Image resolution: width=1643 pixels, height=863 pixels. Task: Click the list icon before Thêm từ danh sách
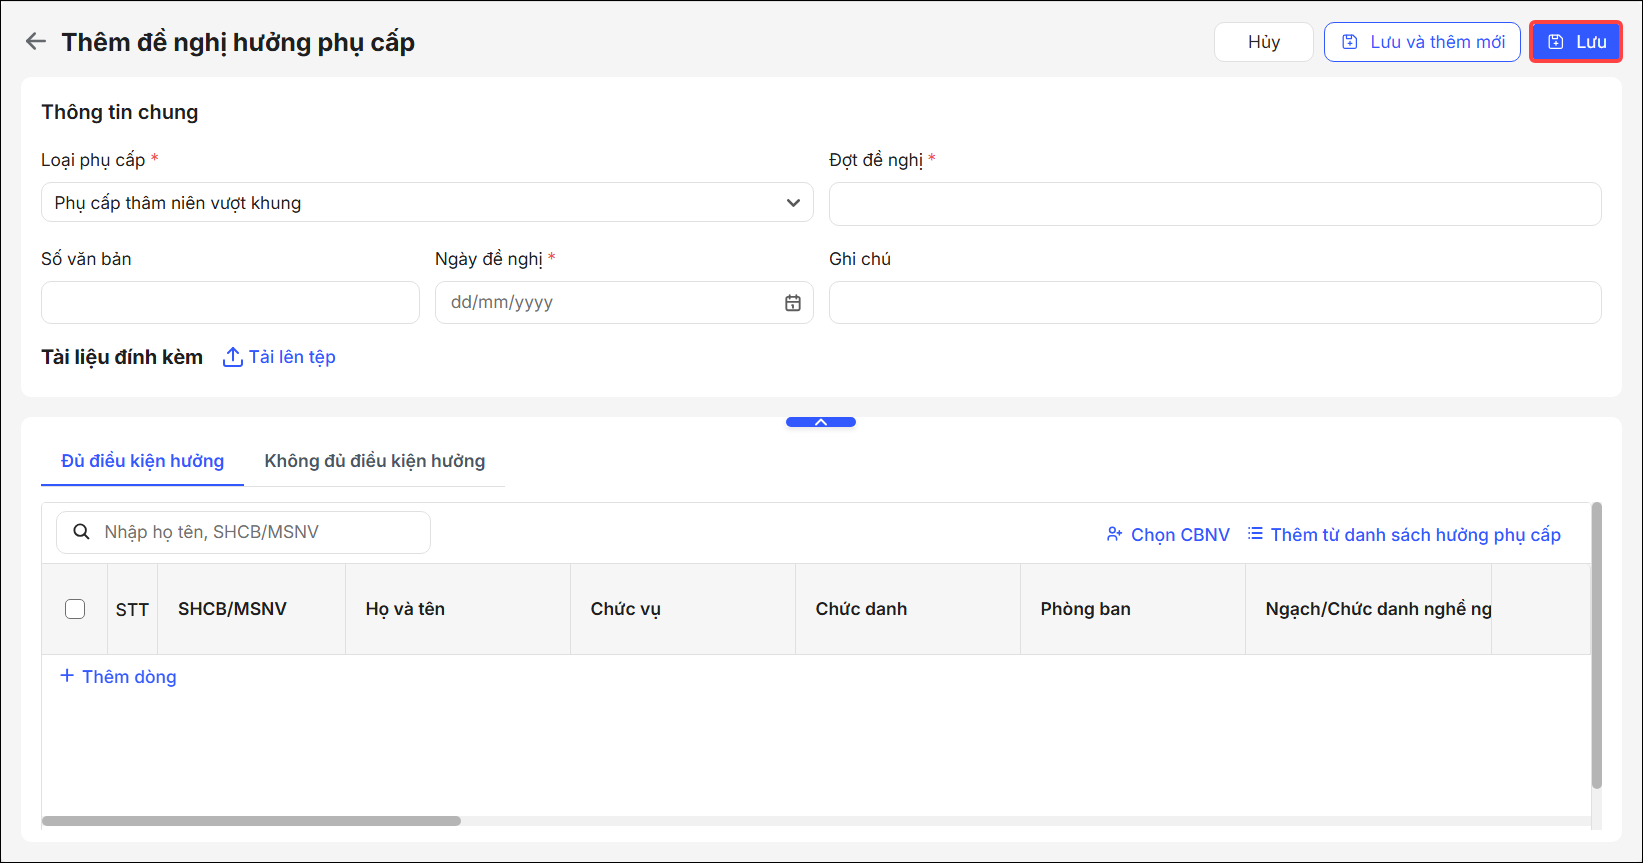point(1255,534)
